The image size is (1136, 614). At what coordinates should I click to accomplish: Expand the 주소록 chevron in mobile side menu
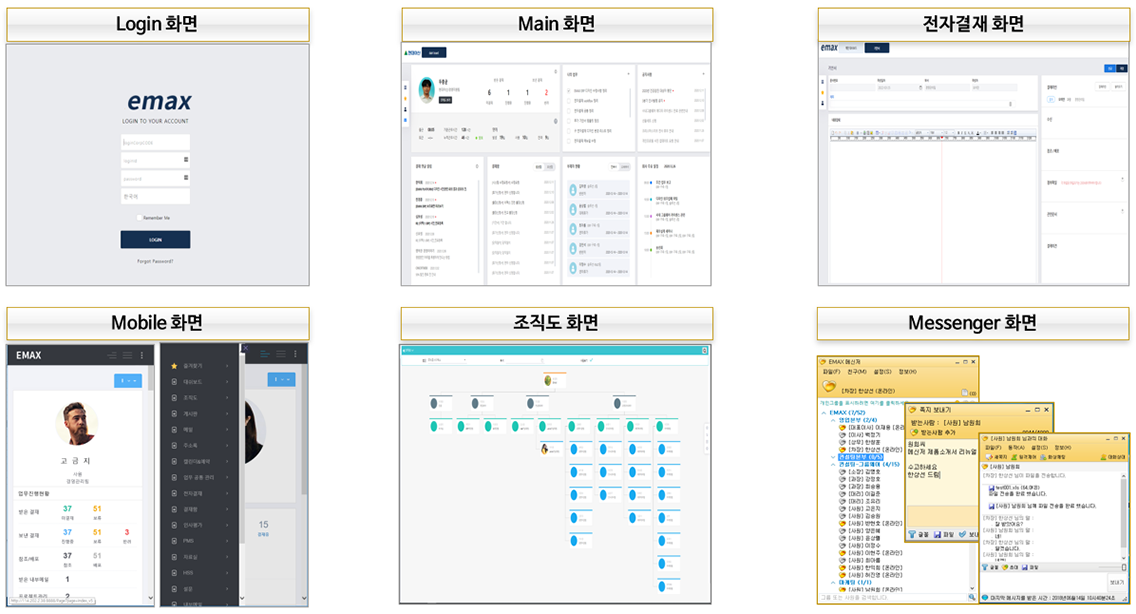click(227, 446)
